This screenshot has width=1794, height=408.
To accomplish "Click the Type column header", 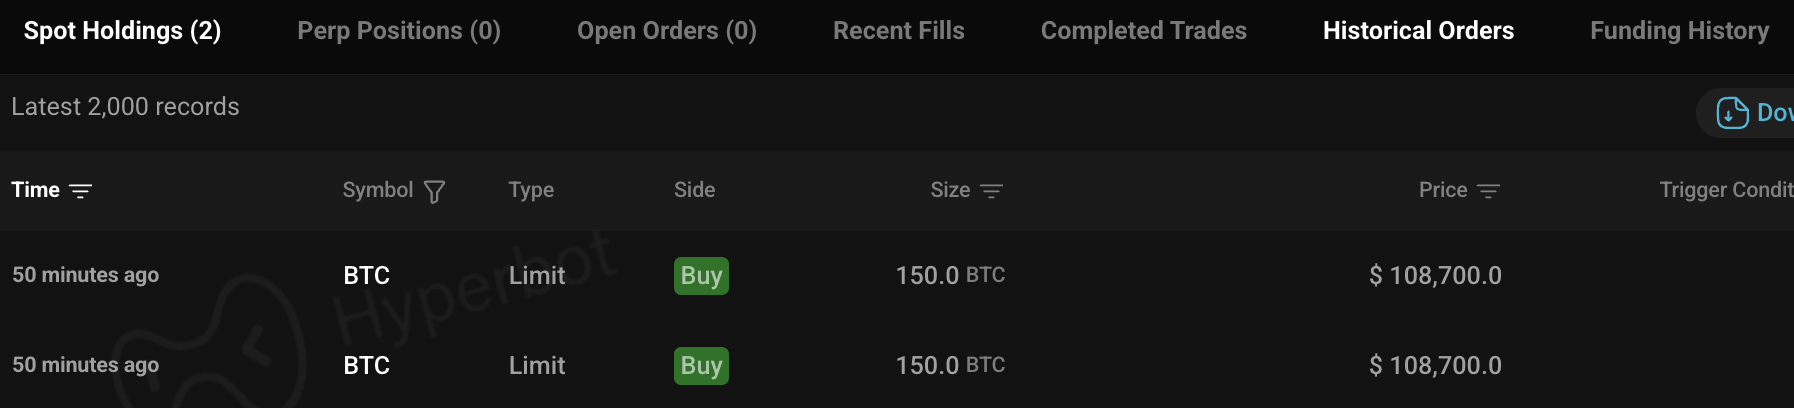I will [531, 190].
